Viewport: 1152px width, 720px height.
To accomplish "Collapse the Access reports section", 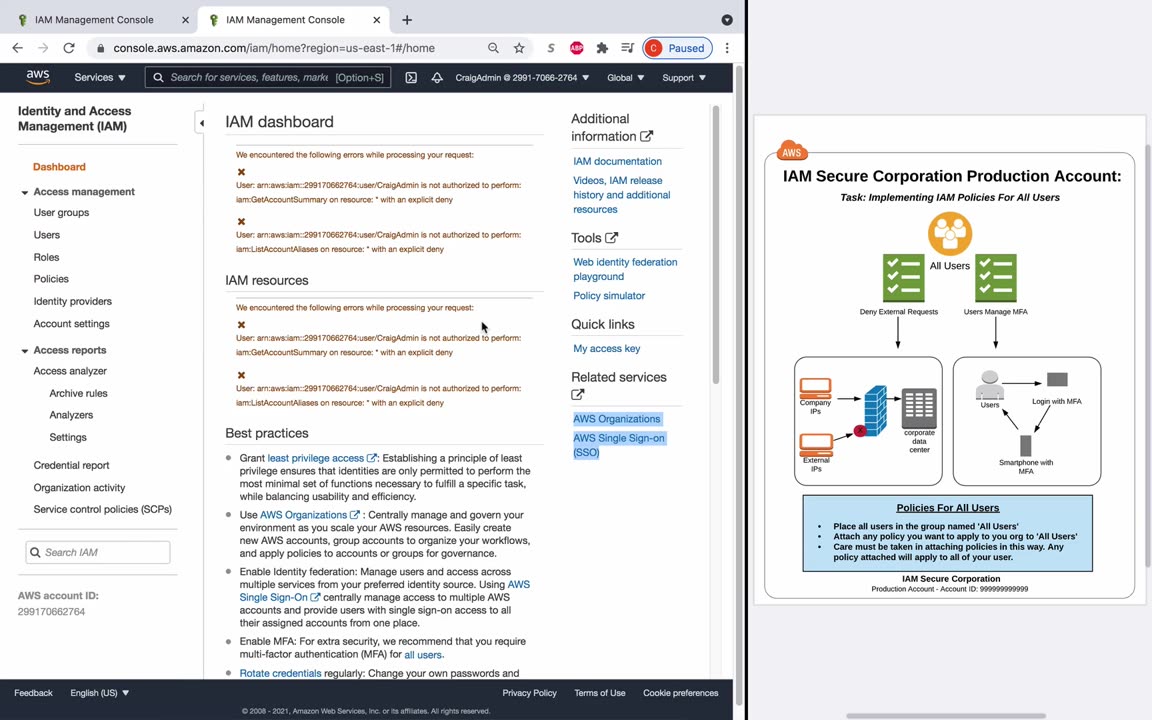I will [24, 351].
